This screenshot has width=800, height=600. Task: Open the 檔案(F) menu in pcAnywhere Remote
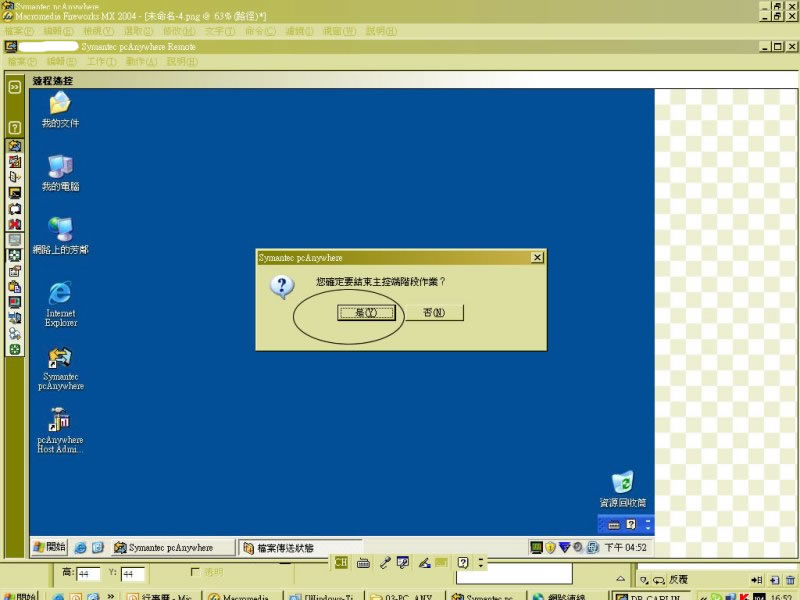tap(22, 62)
